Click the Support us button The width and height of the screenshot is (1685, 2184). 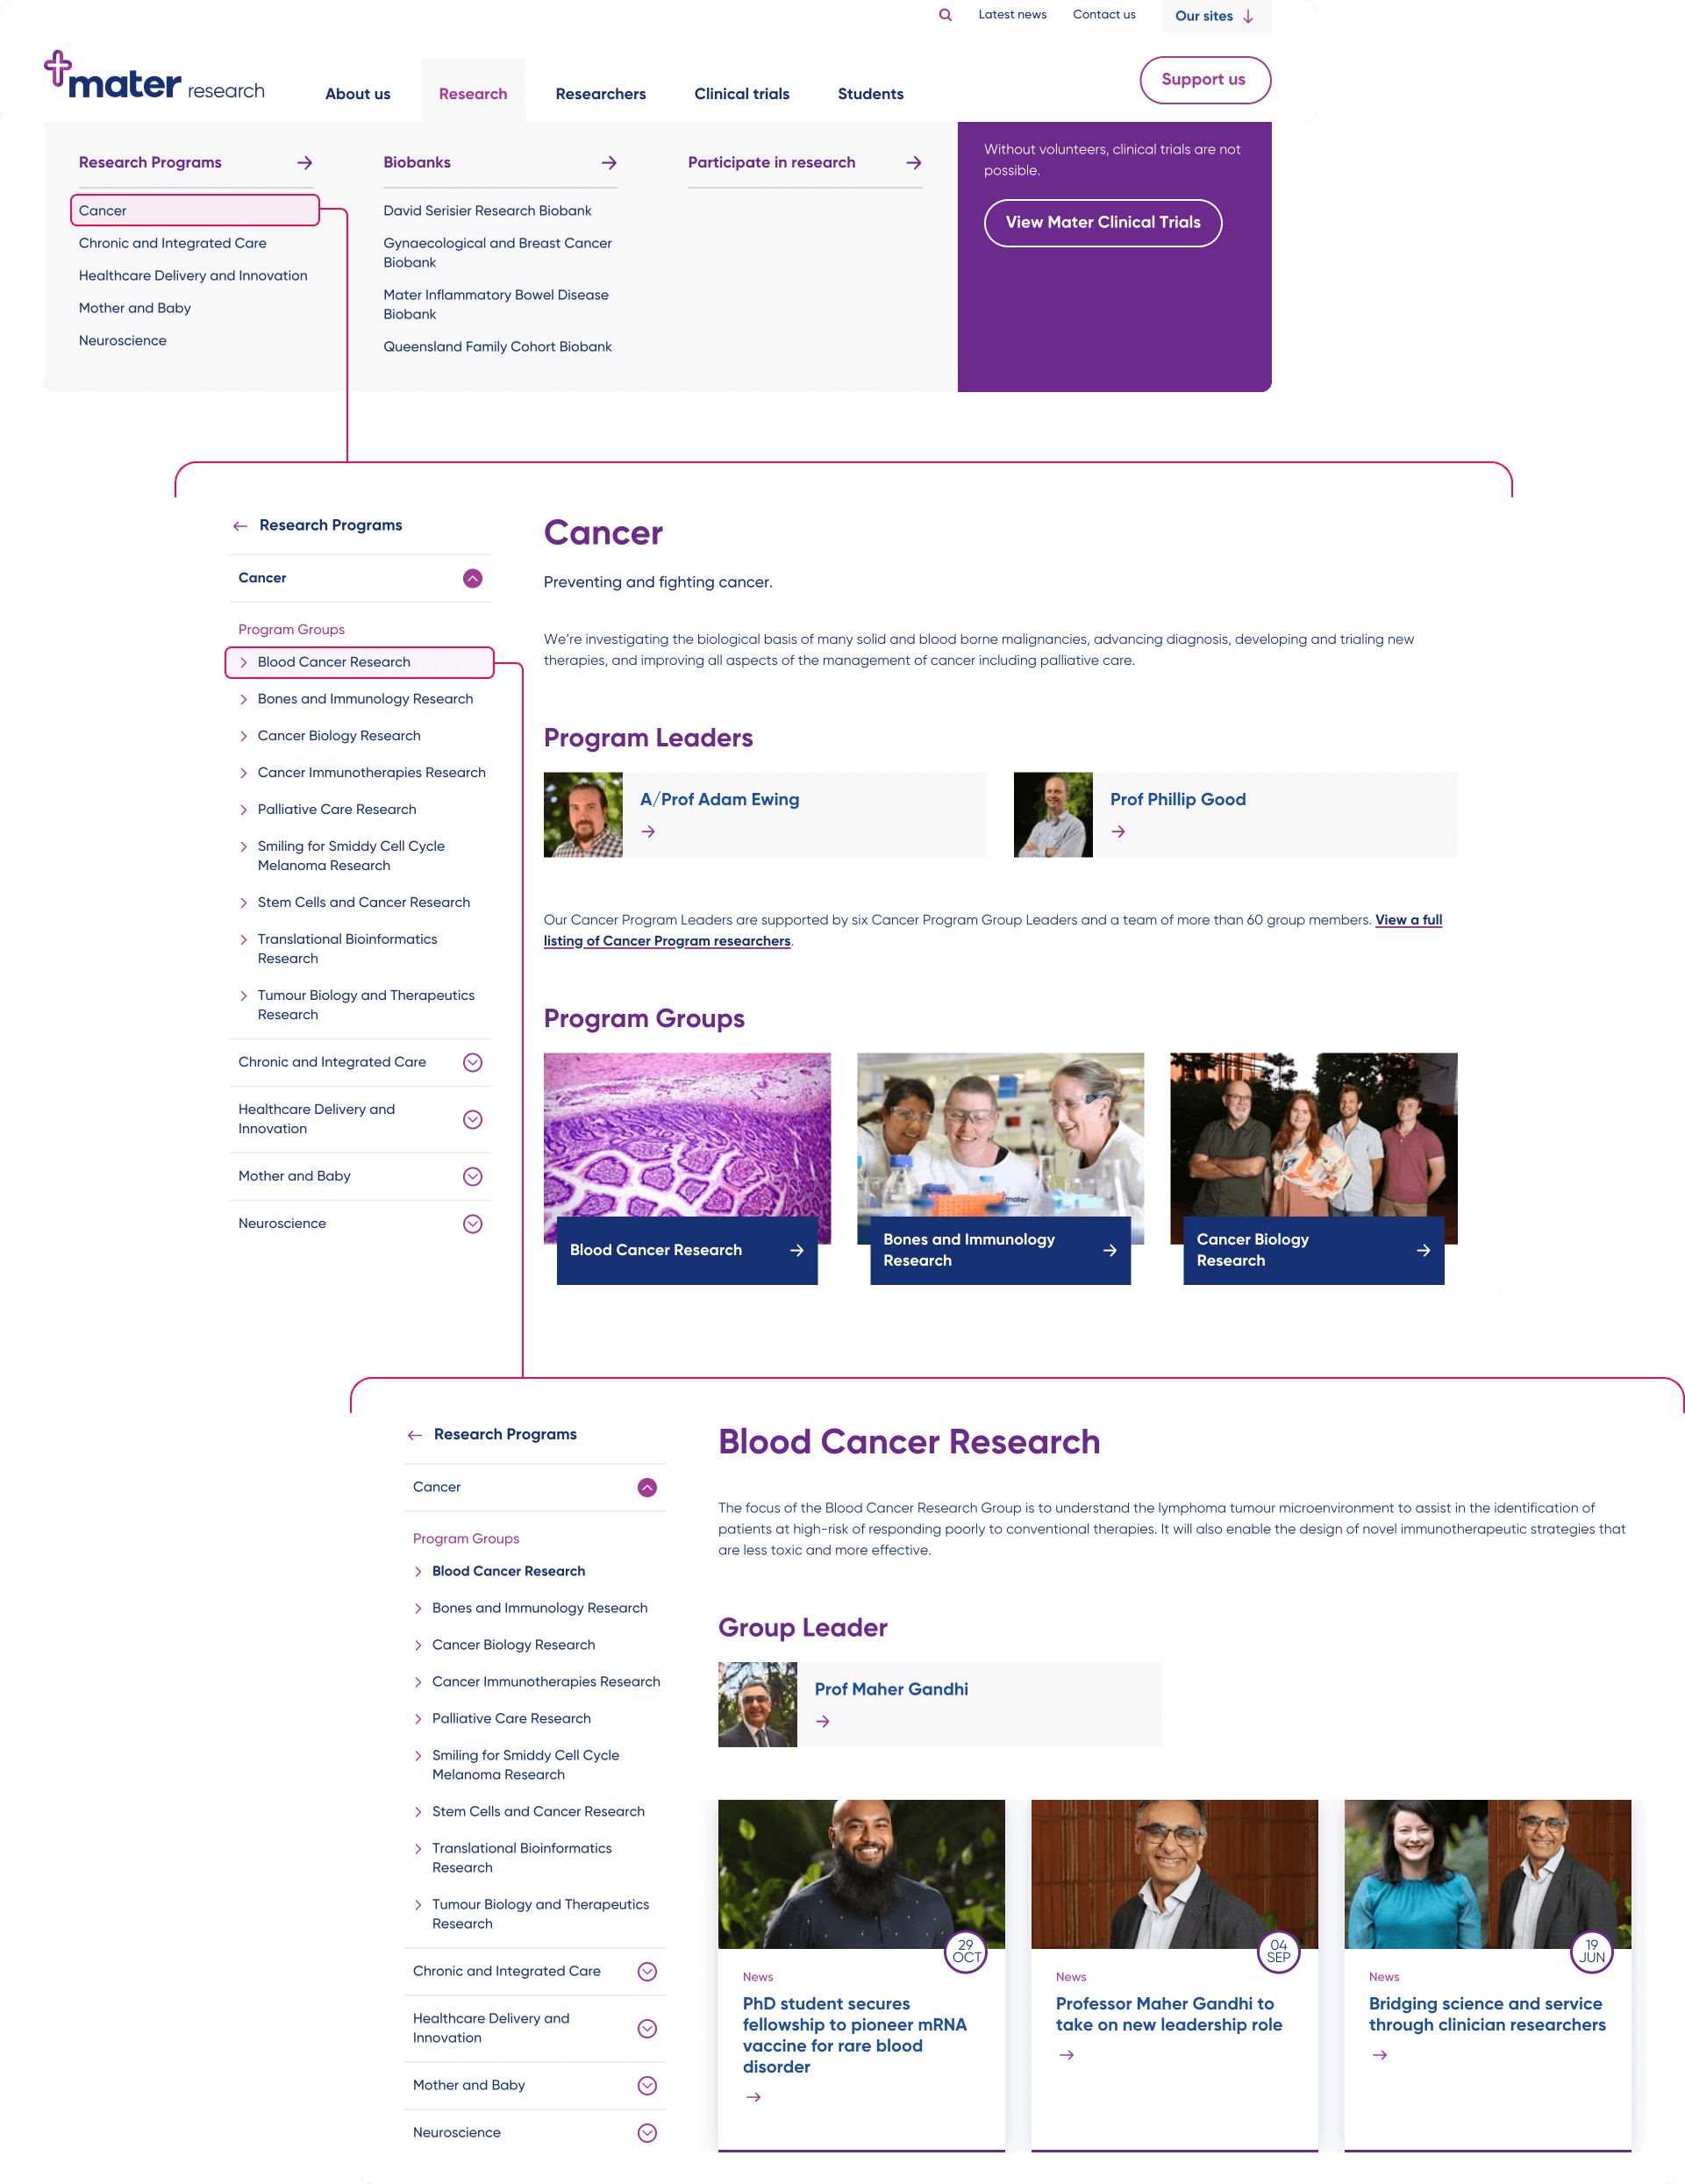[x=1203, y=80]
